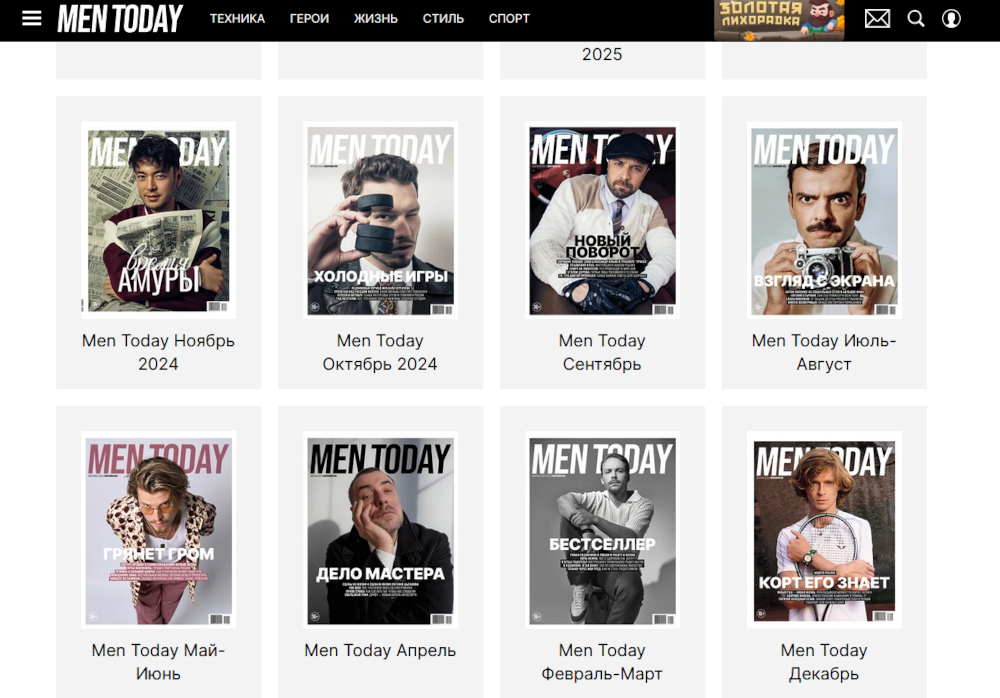Image resolution: width=1000 pixels, height=698 pixels.
Task: Open the Грянет гром cover thumbnail
Action: pos(158,530)
